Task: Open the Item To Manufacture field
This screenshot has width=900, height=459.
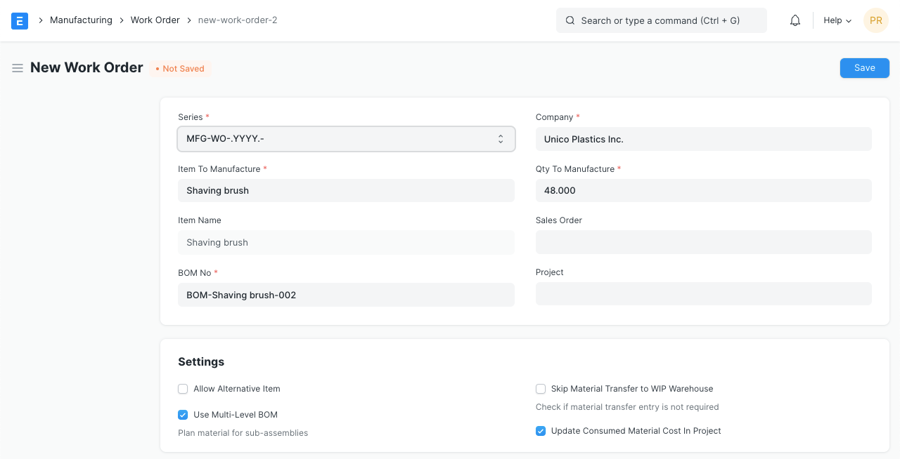Action: (x=346, y=191)
